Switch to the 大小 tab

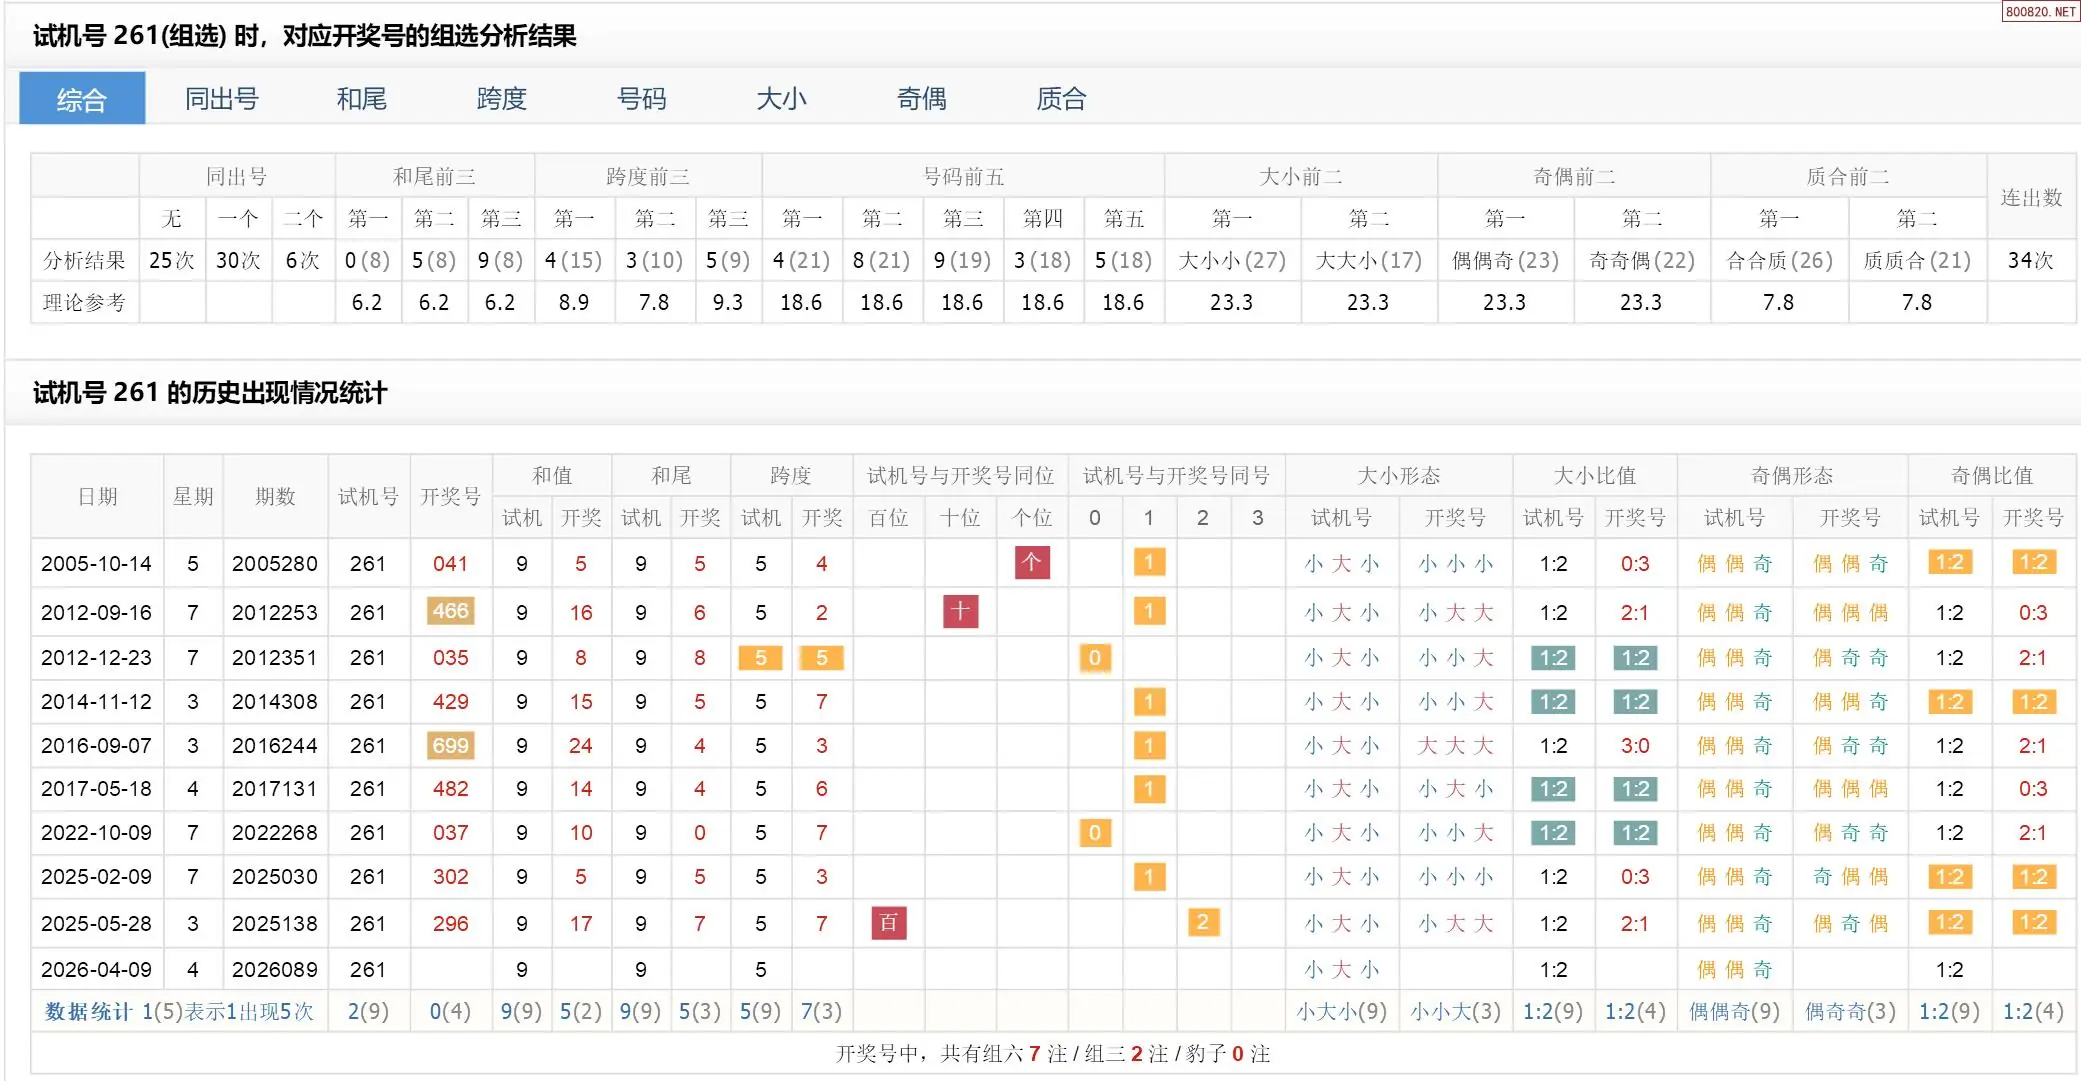(781, 99)
